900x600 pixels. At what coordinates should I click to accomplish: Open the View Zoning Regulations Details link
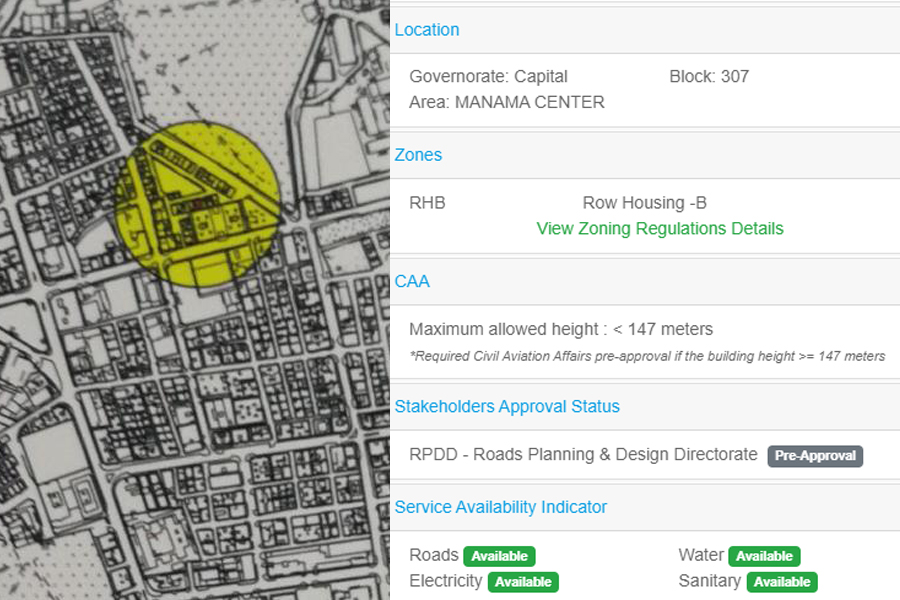pyautogui.click(x=660, y=229)
